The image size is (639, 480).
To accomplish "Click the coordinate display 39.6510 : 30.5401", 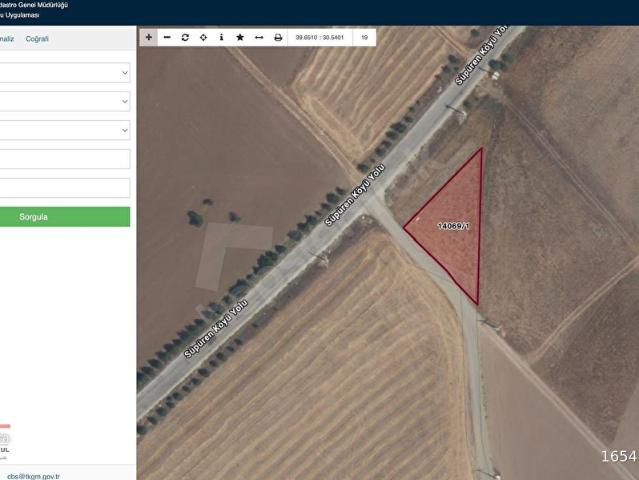I will pos(320,37).
